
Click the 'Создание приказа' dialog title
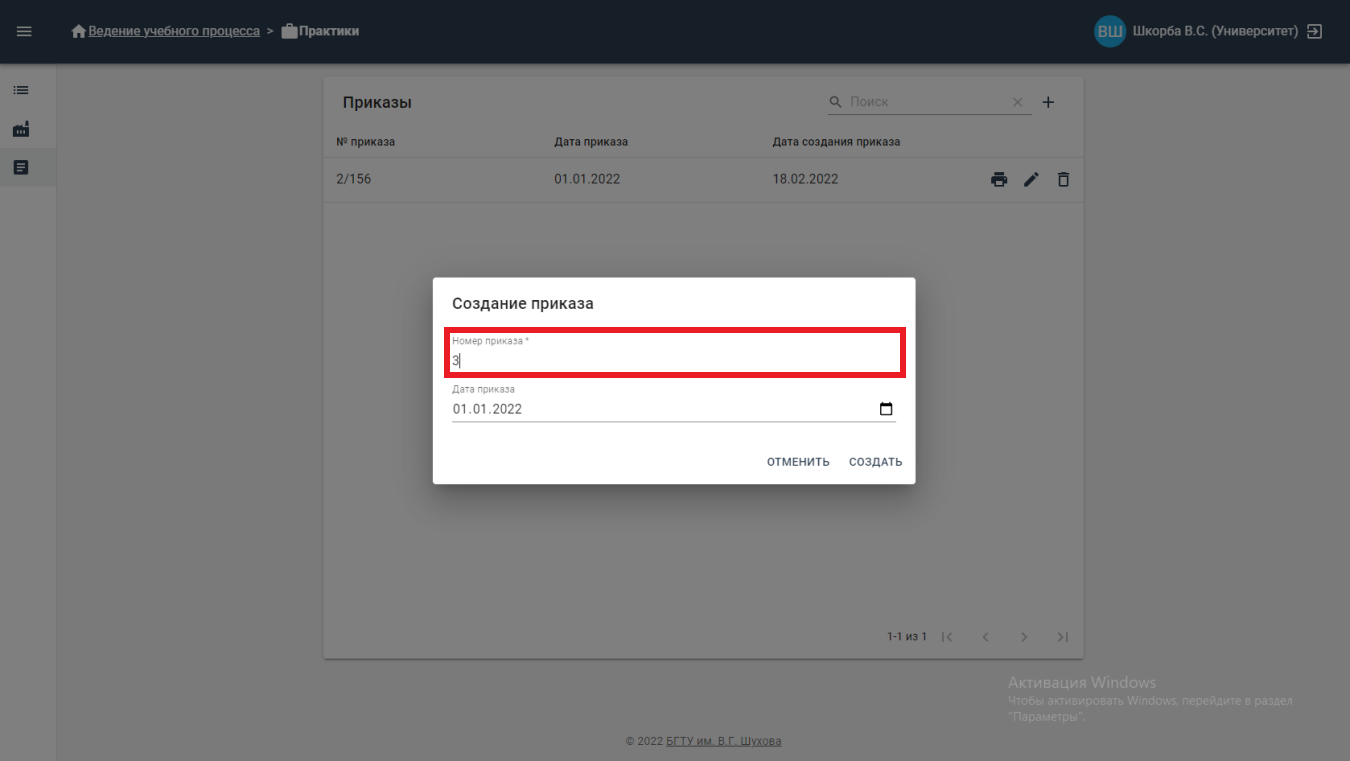[x=523, y=303]
